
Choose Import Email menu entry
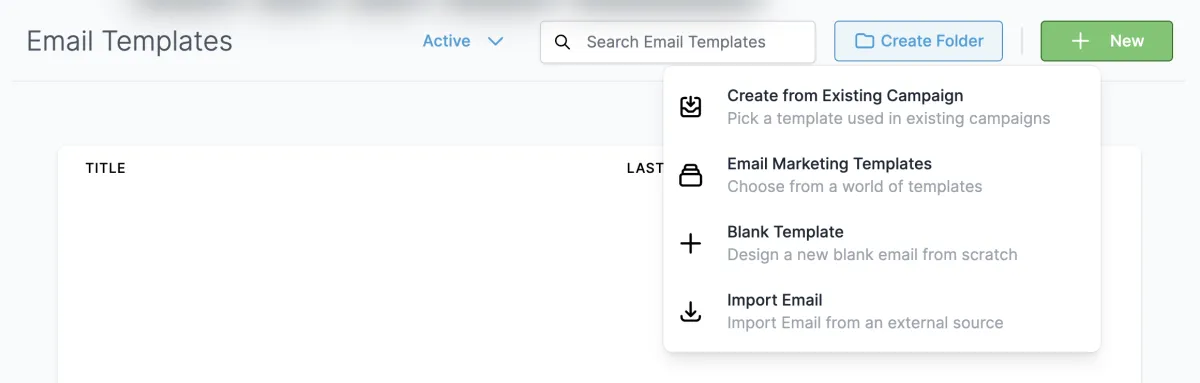pos(881,311)
